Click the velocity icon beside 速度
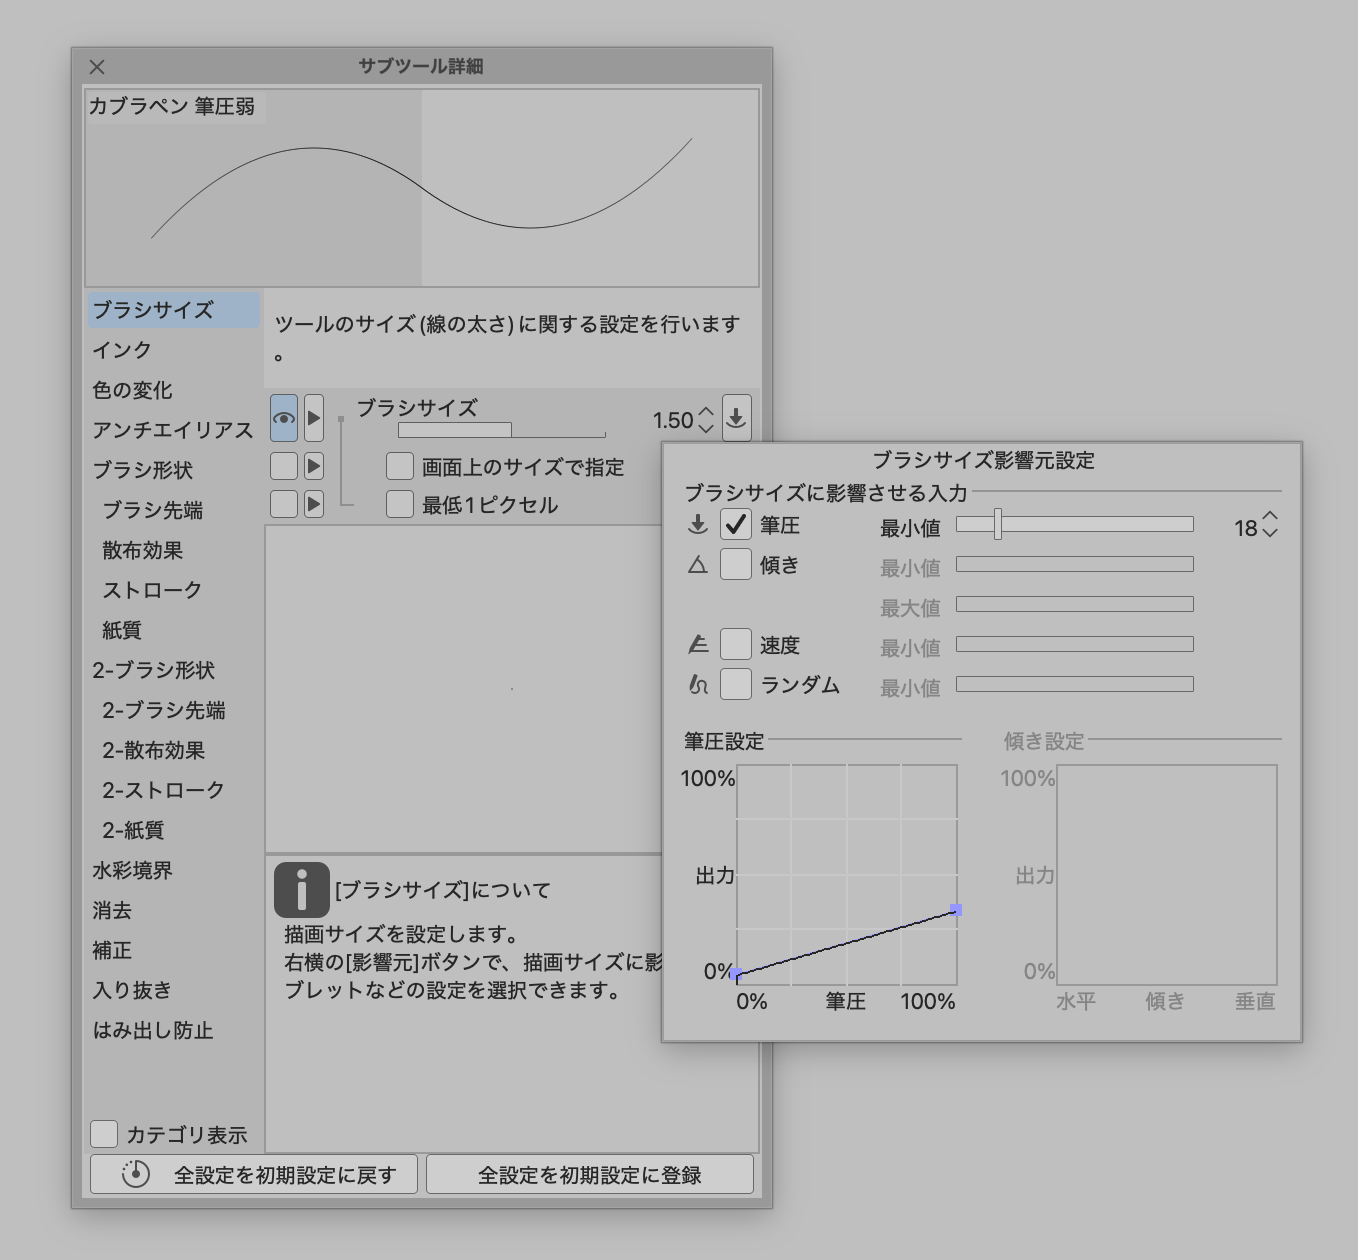 point(698,645)
